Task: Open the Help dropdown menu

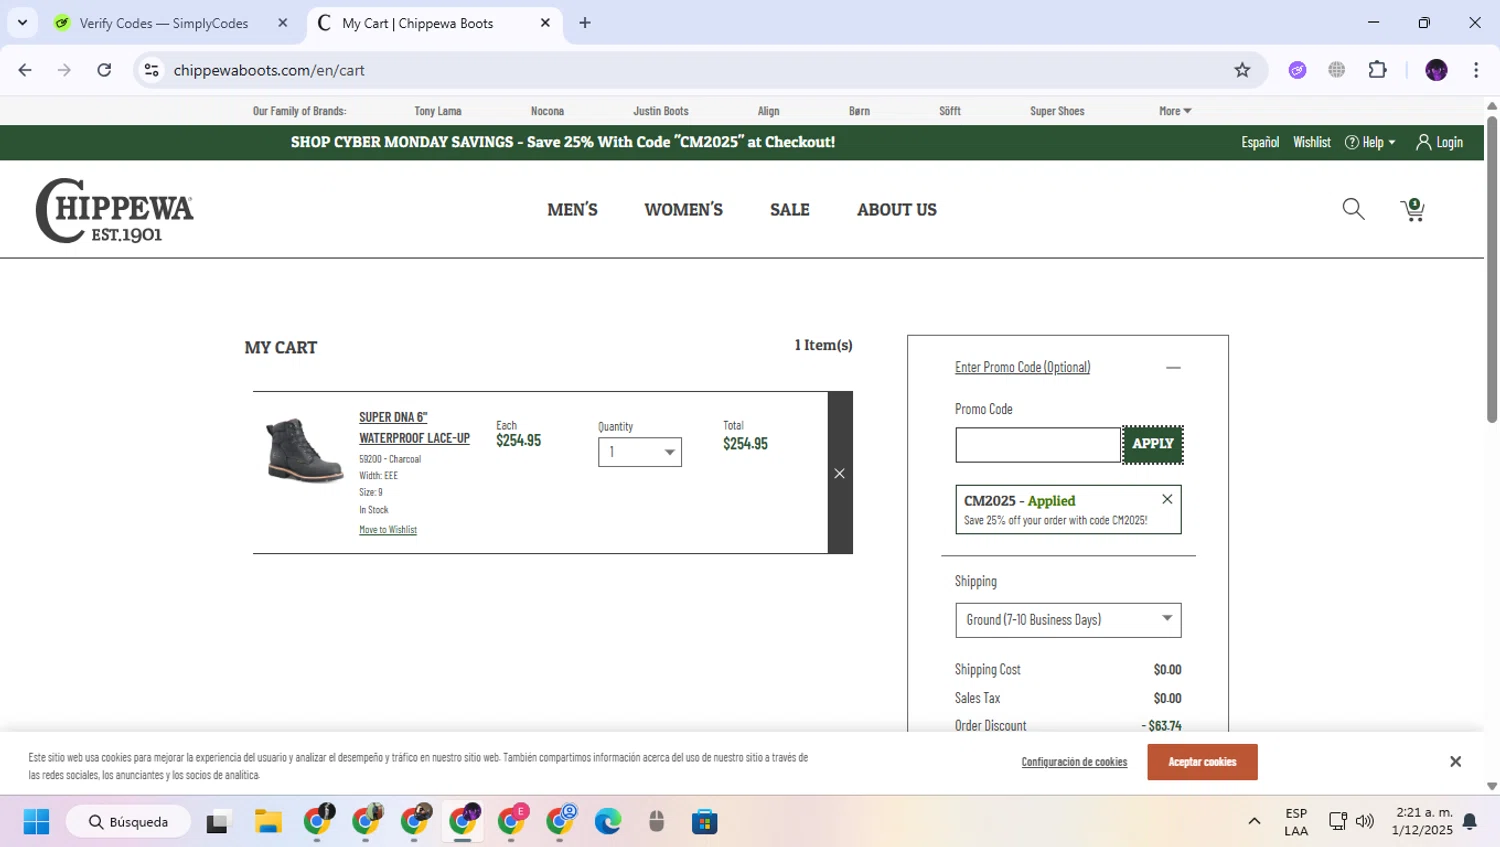Action: coord(1370,142)
